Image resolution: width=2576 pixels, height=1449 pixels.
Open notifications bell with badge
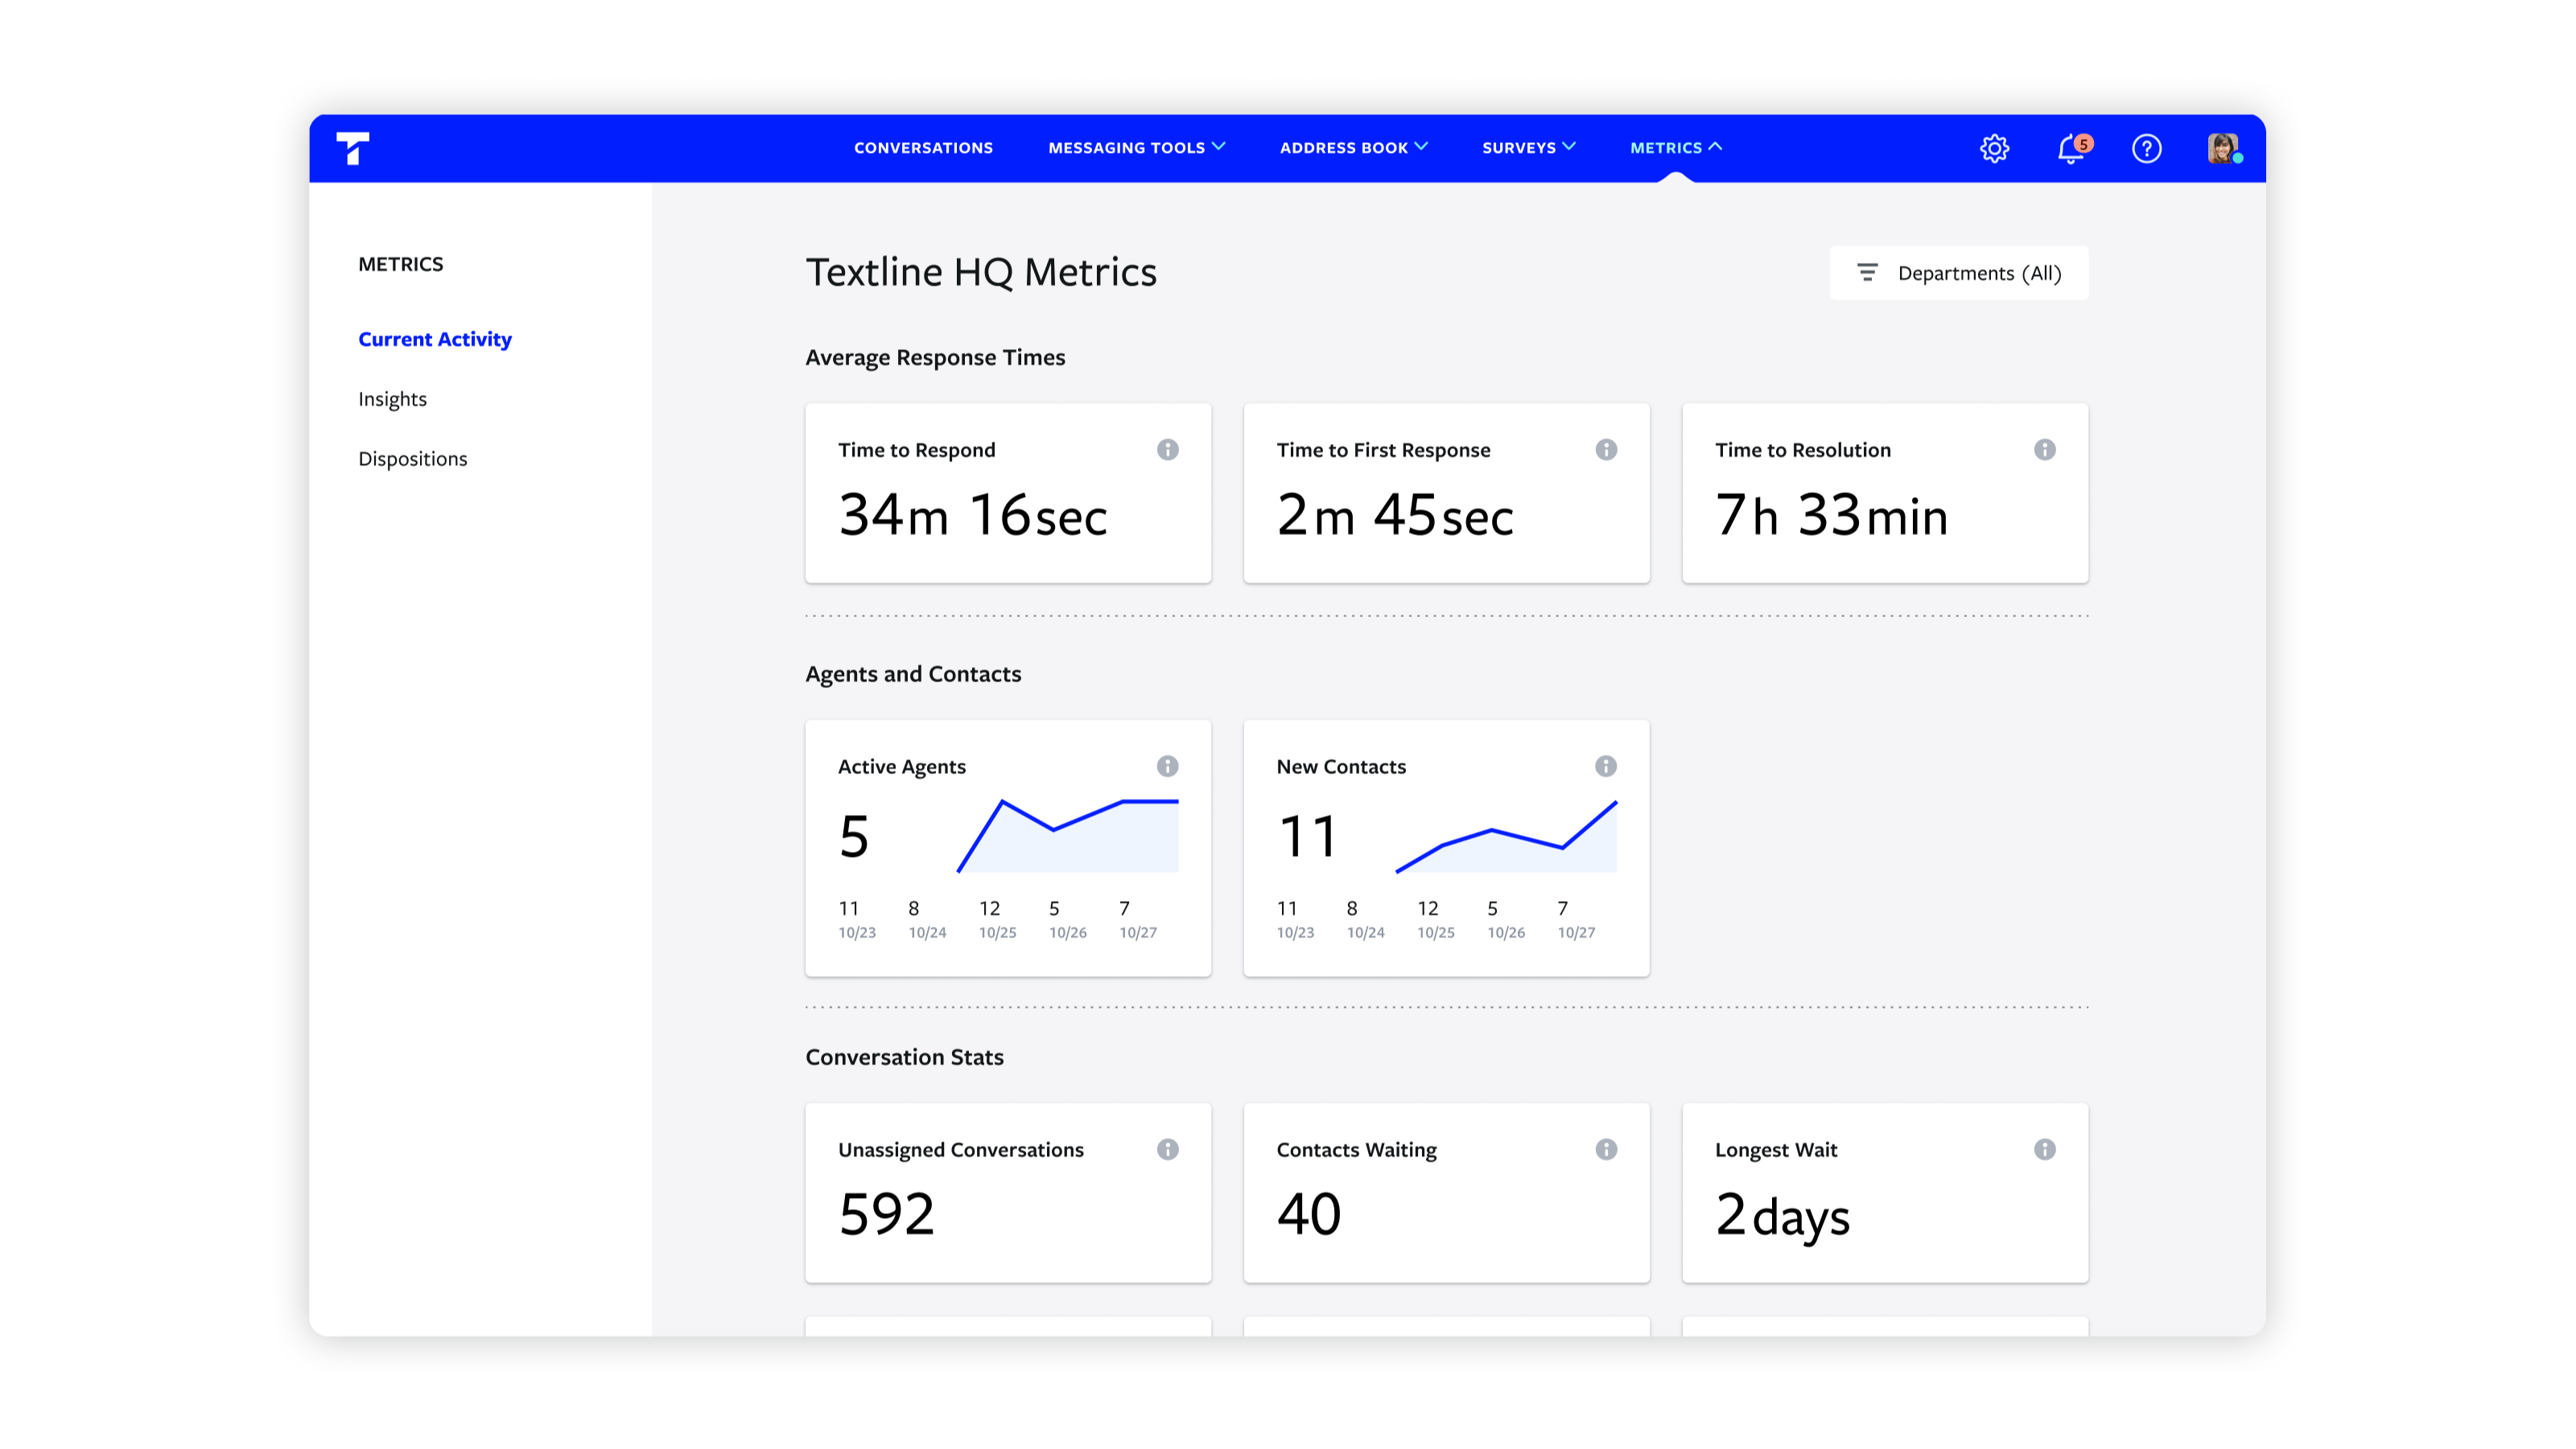coord(2071,148)
